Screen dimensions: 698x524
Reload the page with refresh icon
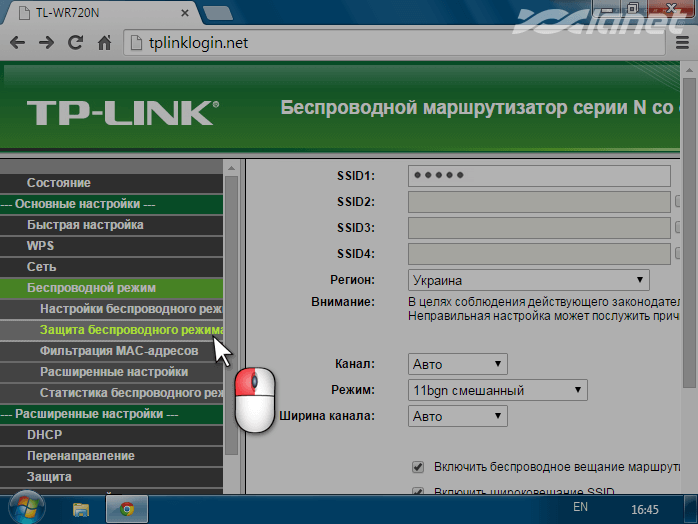tap(75, 43)
